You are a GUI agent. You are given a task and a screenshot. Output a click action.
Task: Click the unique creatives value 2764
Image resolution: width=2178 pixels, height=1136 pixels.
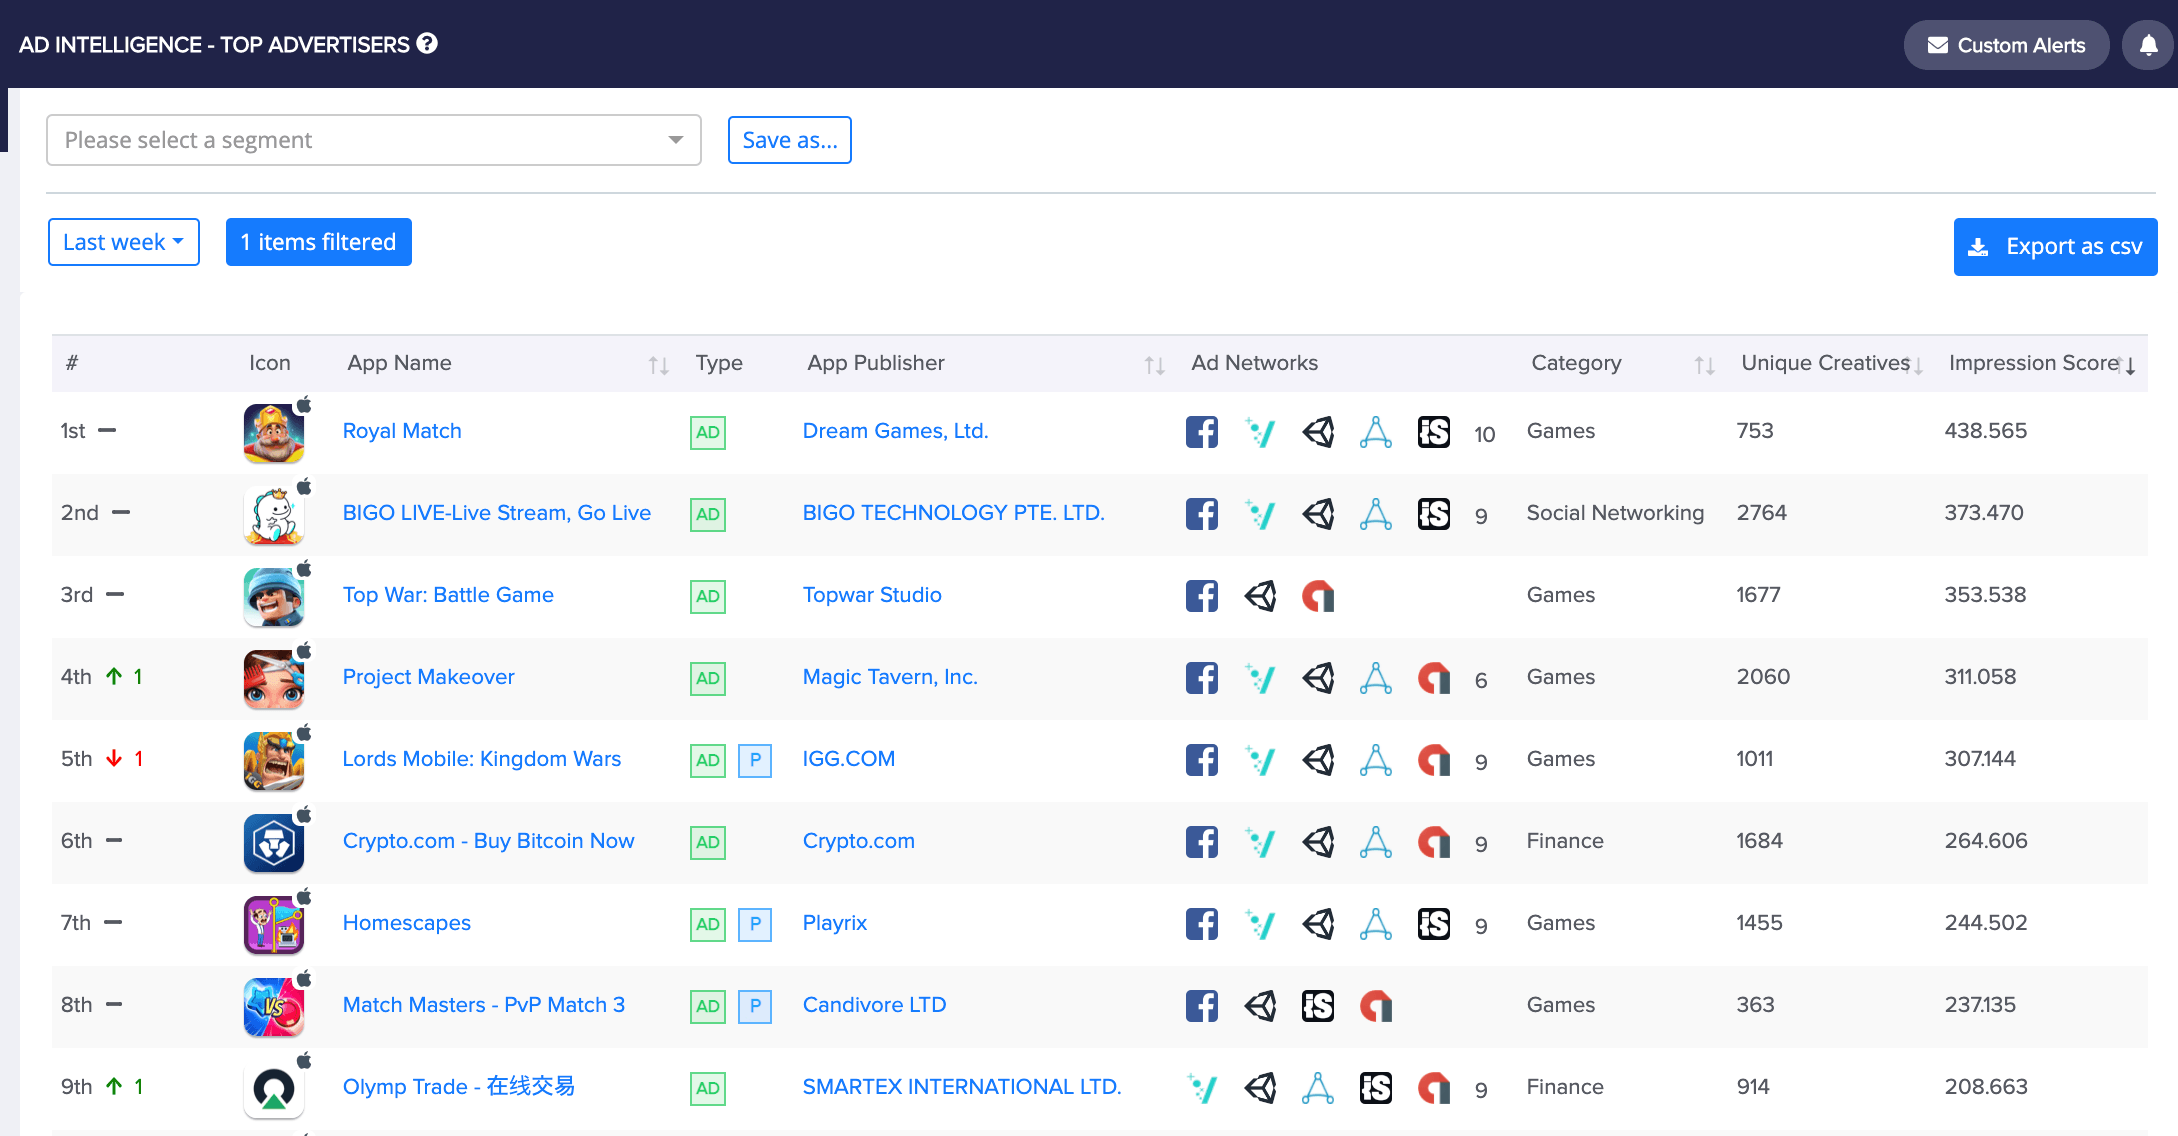click(x=1762, y=513)
